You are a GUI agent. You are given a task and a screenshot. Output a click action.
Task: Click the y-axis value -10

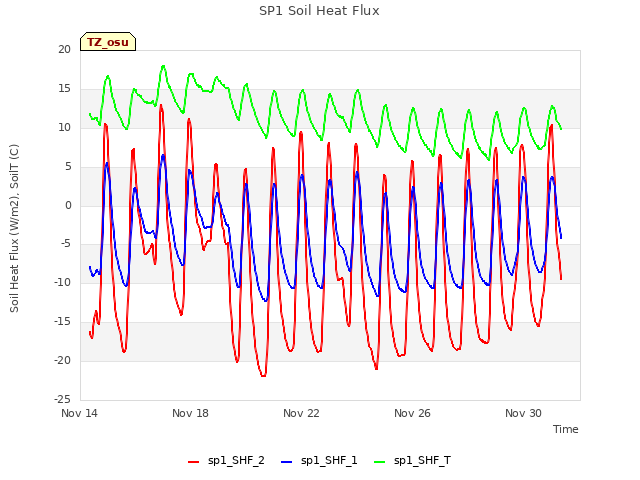pyautogui.click(x=62, y=282)
